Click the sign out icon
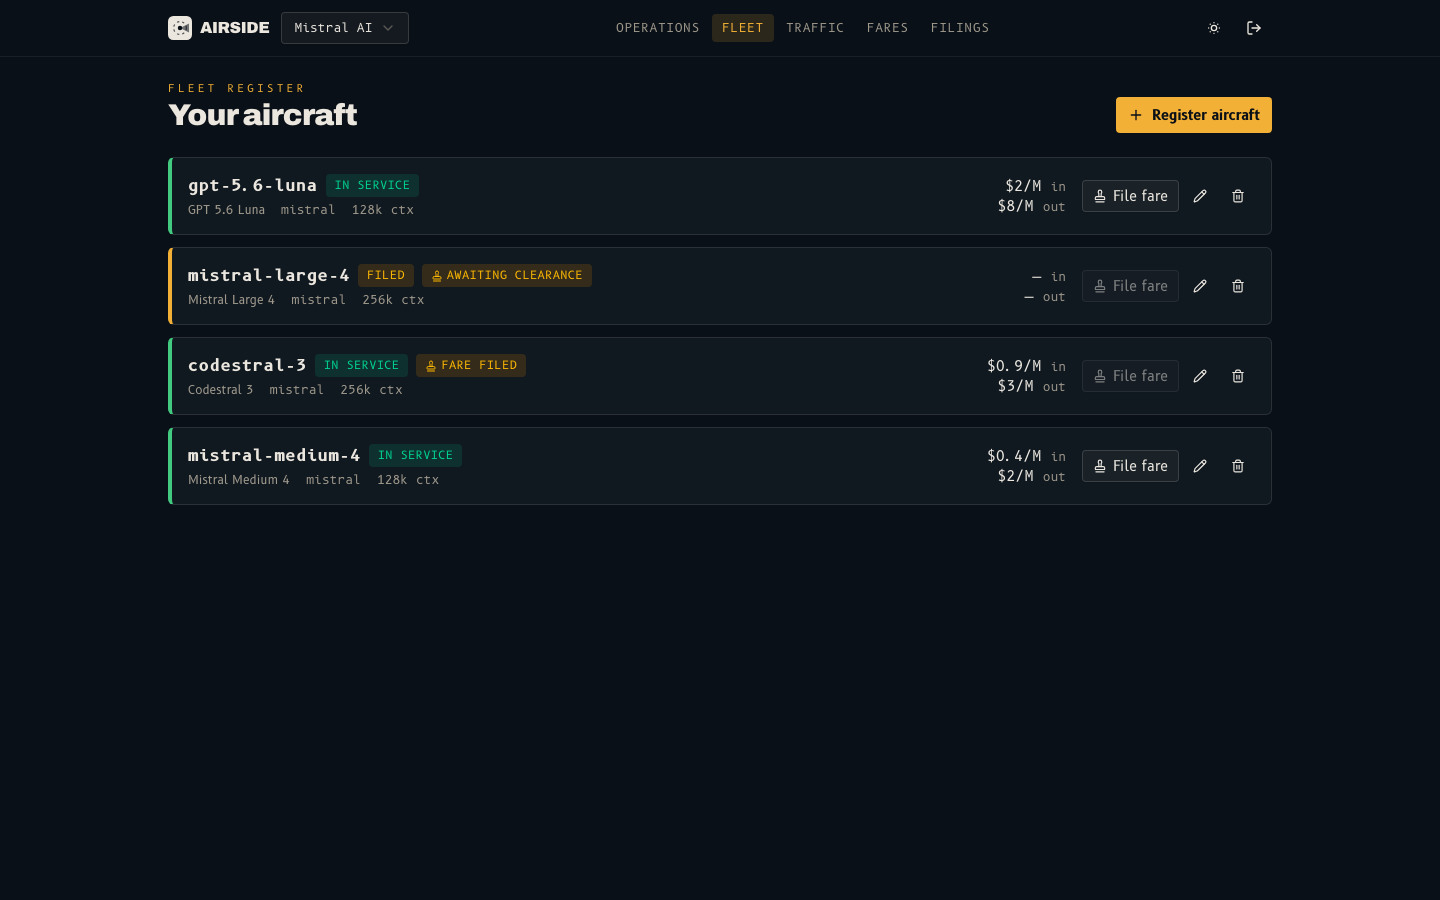The height and width of the screenshot is (900, 1440). (x=1254, y=28)
